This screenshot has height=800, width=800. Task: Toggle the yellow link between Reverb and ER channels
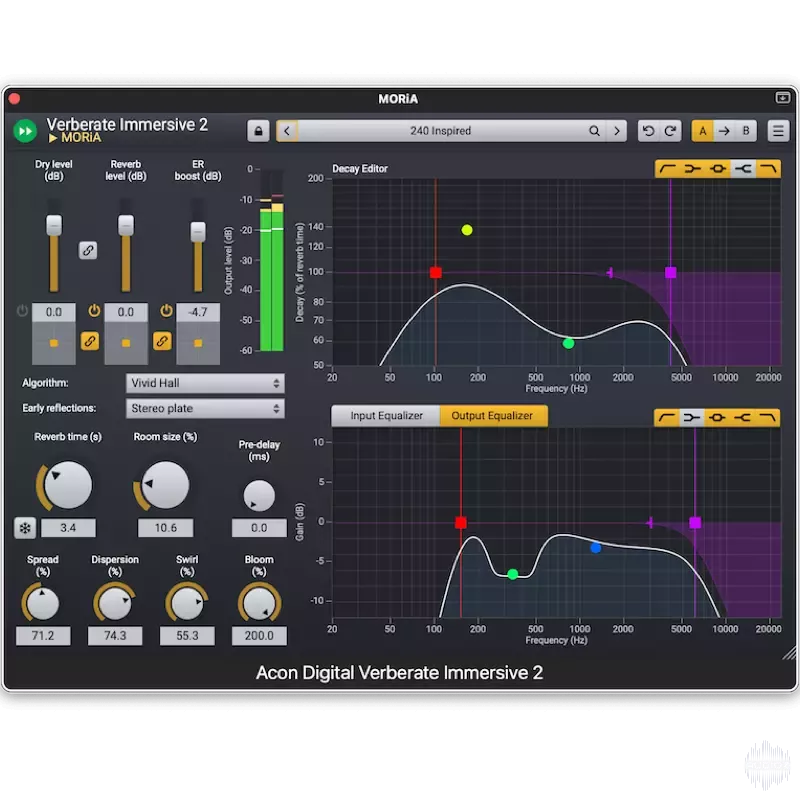[162, 341]
